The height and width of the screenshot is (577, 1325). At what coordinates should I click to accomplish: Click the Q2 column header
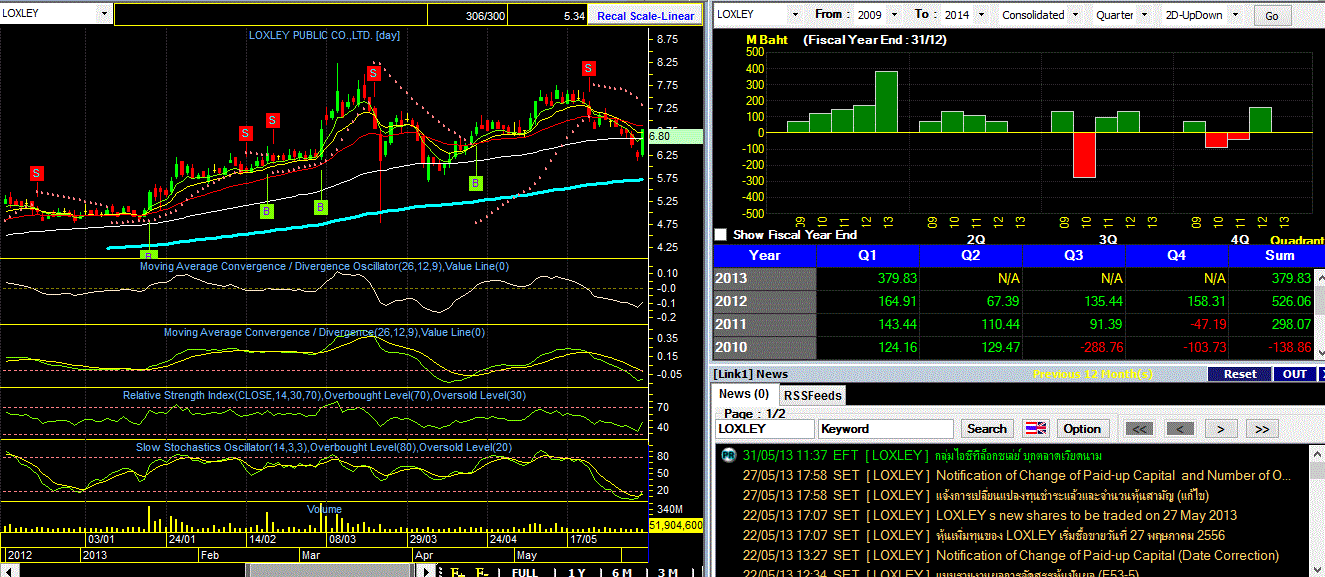pyautogui.click(x=972, y=256)
